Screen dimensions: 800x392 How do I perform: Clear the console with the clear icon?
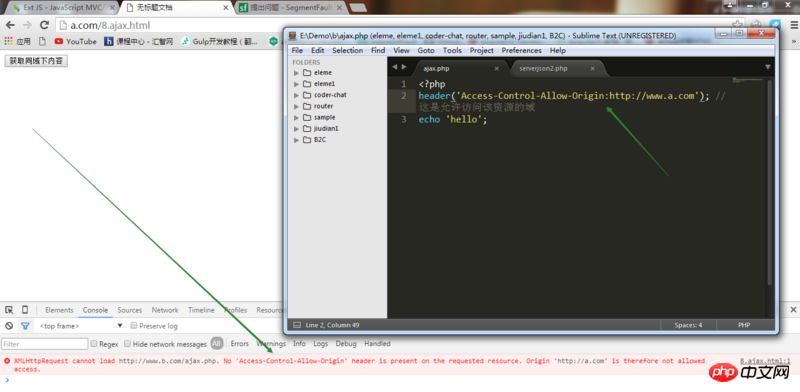(x=9, y=326)
